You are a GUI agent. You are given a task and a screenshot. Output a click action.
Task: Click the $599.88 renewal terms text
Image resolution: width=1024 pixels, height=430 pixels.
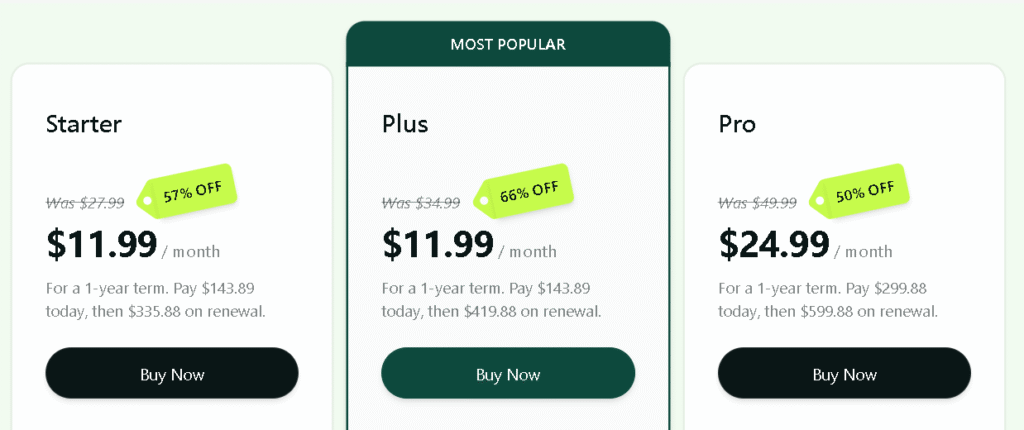[828, 300]
